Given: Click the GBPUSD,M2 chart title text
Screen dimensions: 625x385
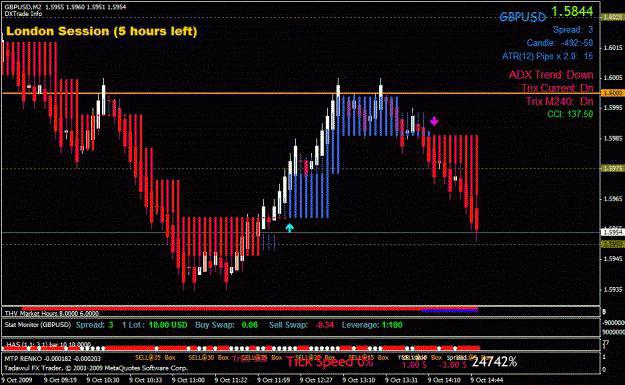Looking at the screenshot, I should 22,7.
